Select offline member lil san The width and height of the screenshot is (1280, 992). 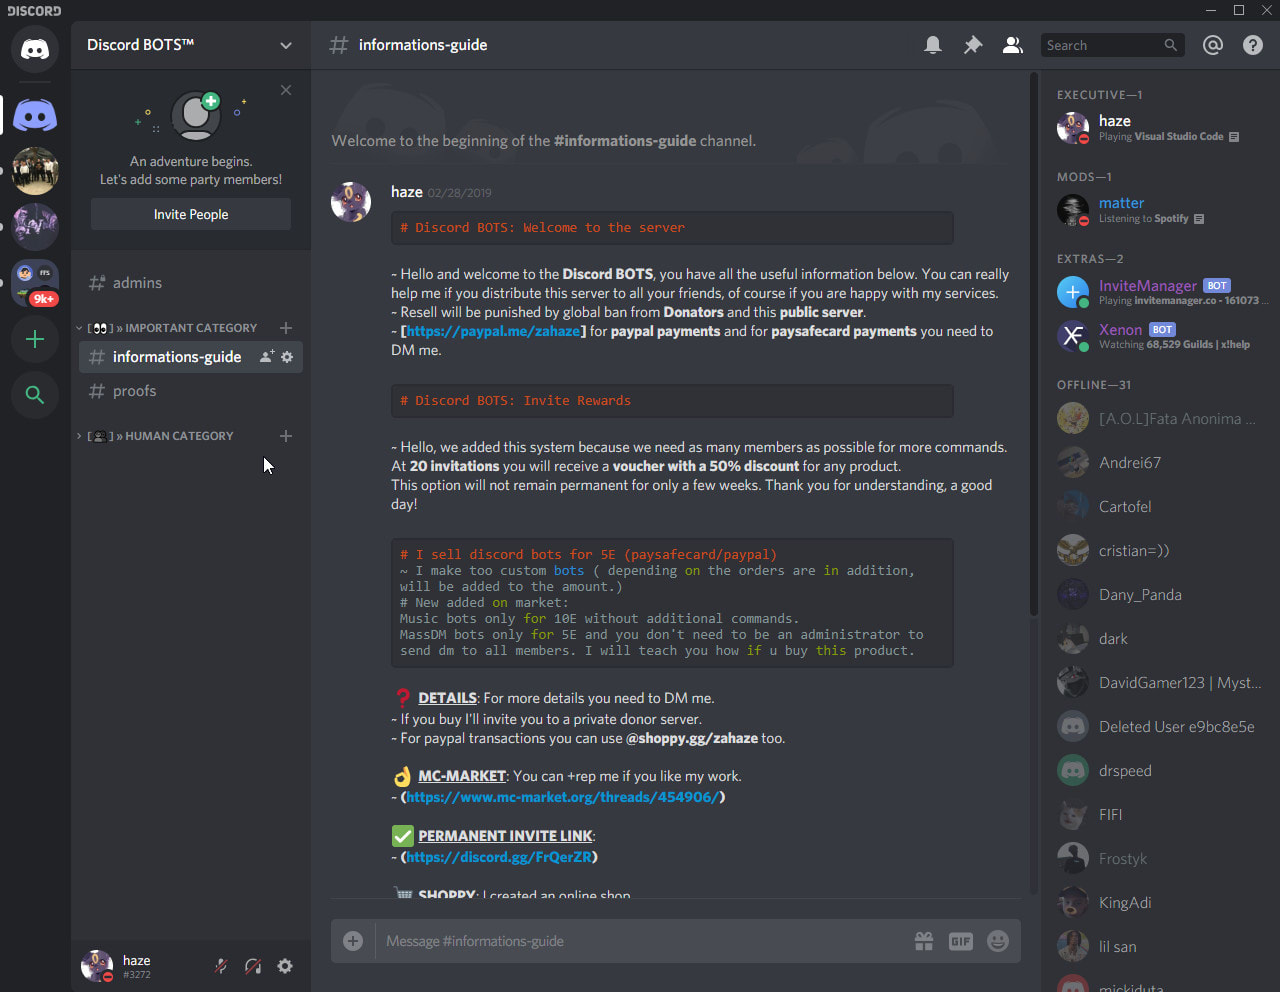point(1160,946)
